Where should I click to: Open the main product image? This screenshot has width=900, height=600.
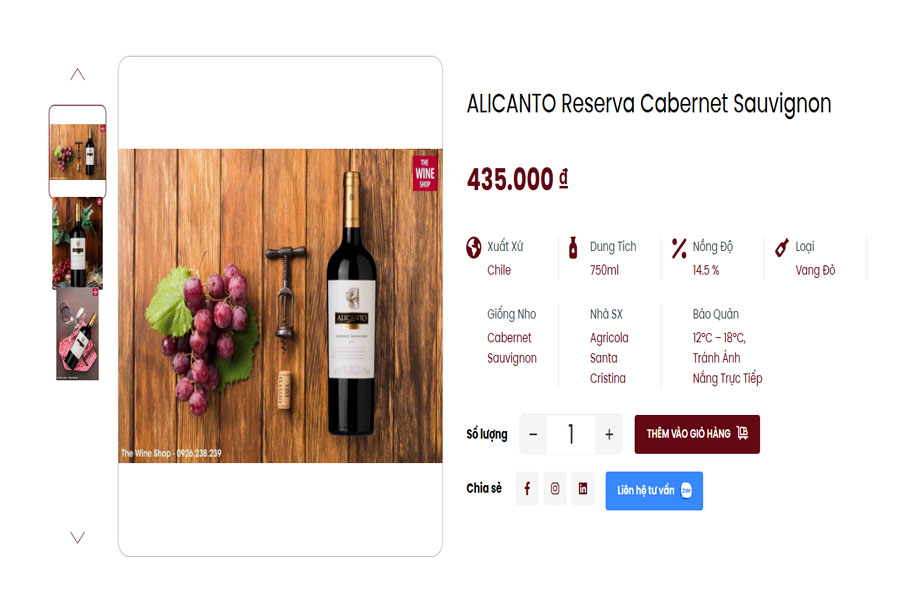coord(280,306)
